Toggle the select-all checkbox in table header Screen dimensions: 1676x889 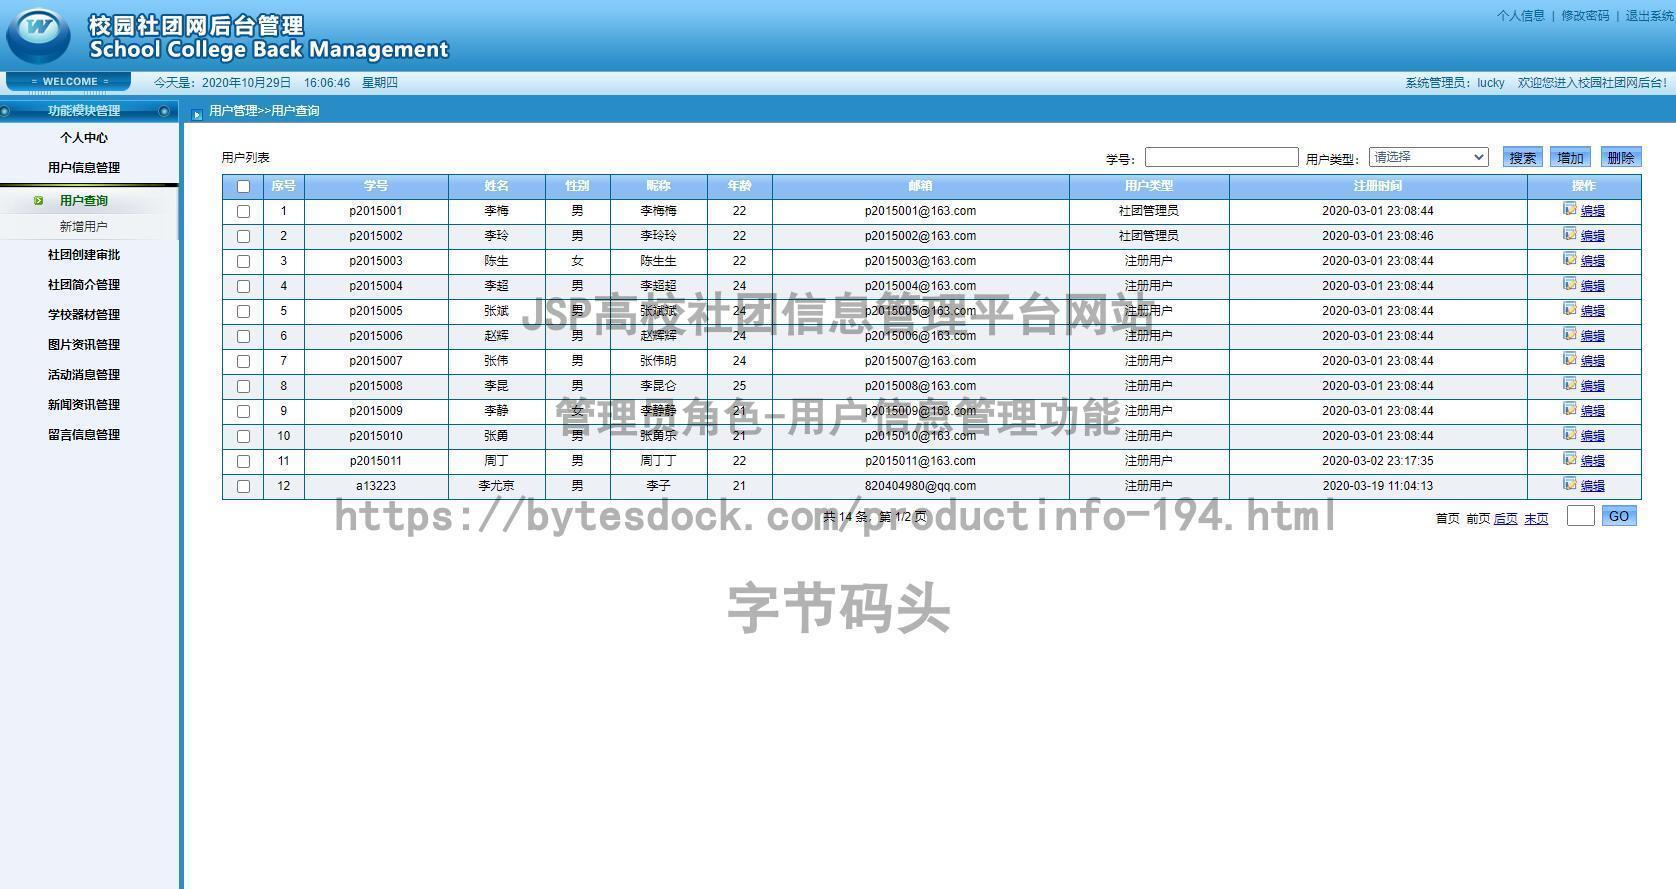point(243,186)
